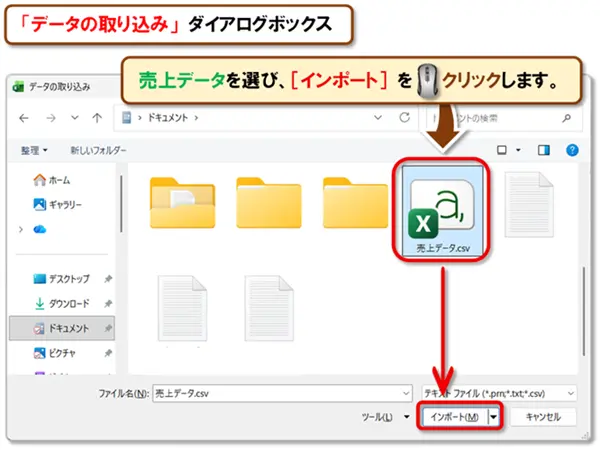Select ギャラリー in the navigation pane
The width and height of the screenshot is (600, 450).
(58, 205)
